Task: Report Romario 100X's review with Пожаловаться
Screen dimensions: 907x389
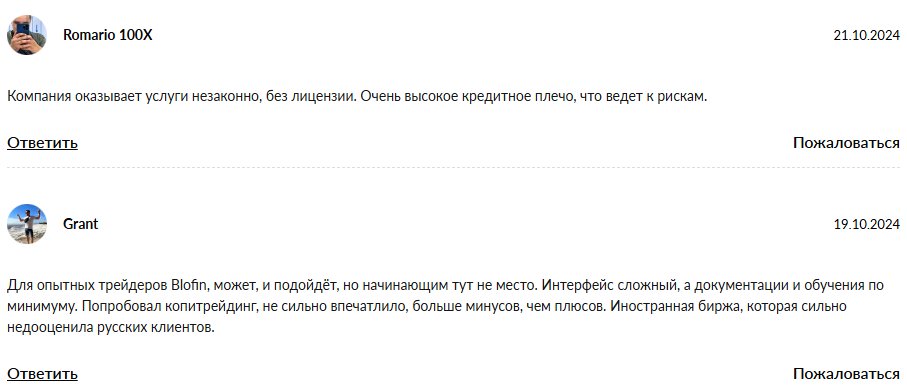Action: (846, 143)
